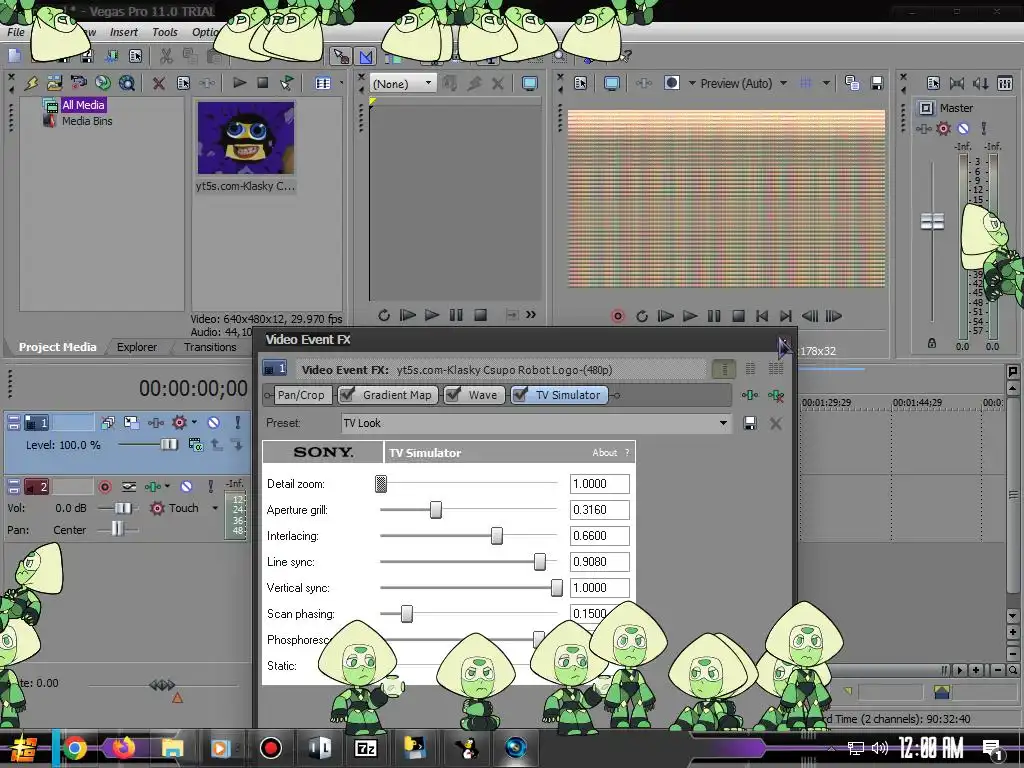Open 7-Zip from the taskbar
This screenshot has width=1024, height=768.
[x=365, y=748]
